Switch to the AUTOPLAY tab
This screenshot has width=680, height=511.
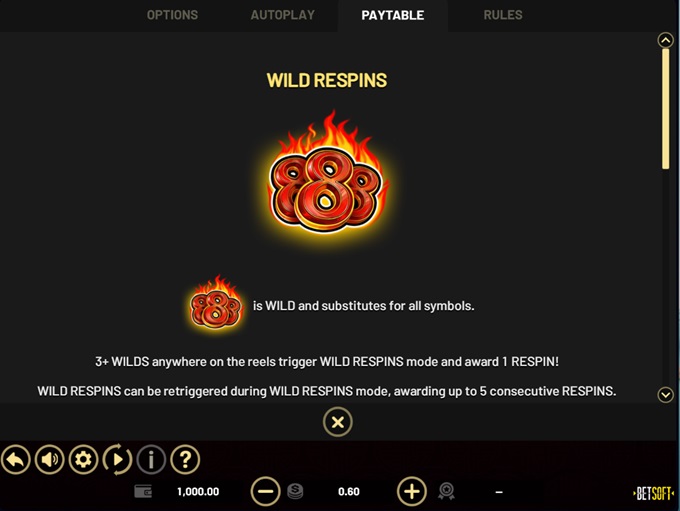coord(283,15)
